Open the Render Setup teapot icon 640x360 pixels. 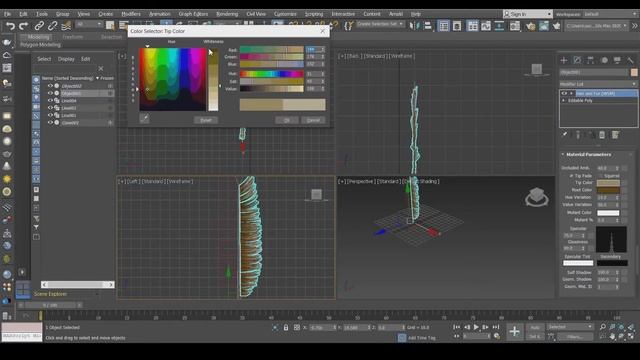click(x=530, y=26)
